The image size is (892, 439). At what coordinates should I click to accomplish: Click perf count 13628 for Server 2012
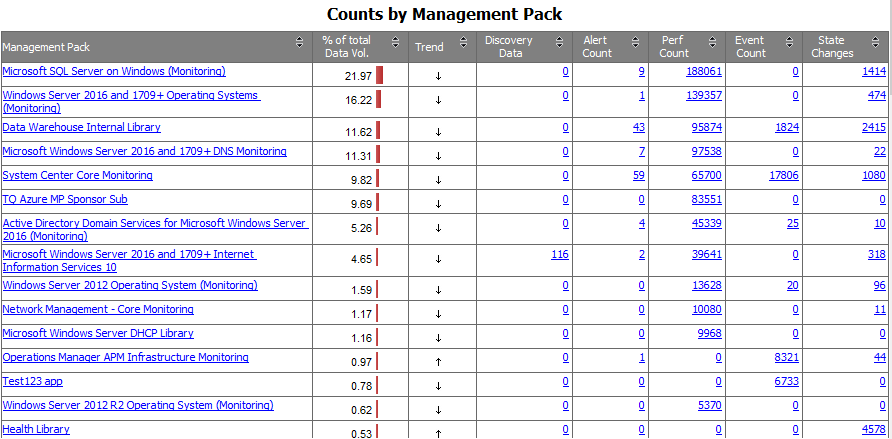pyautogui.click(x=707, y=285)
